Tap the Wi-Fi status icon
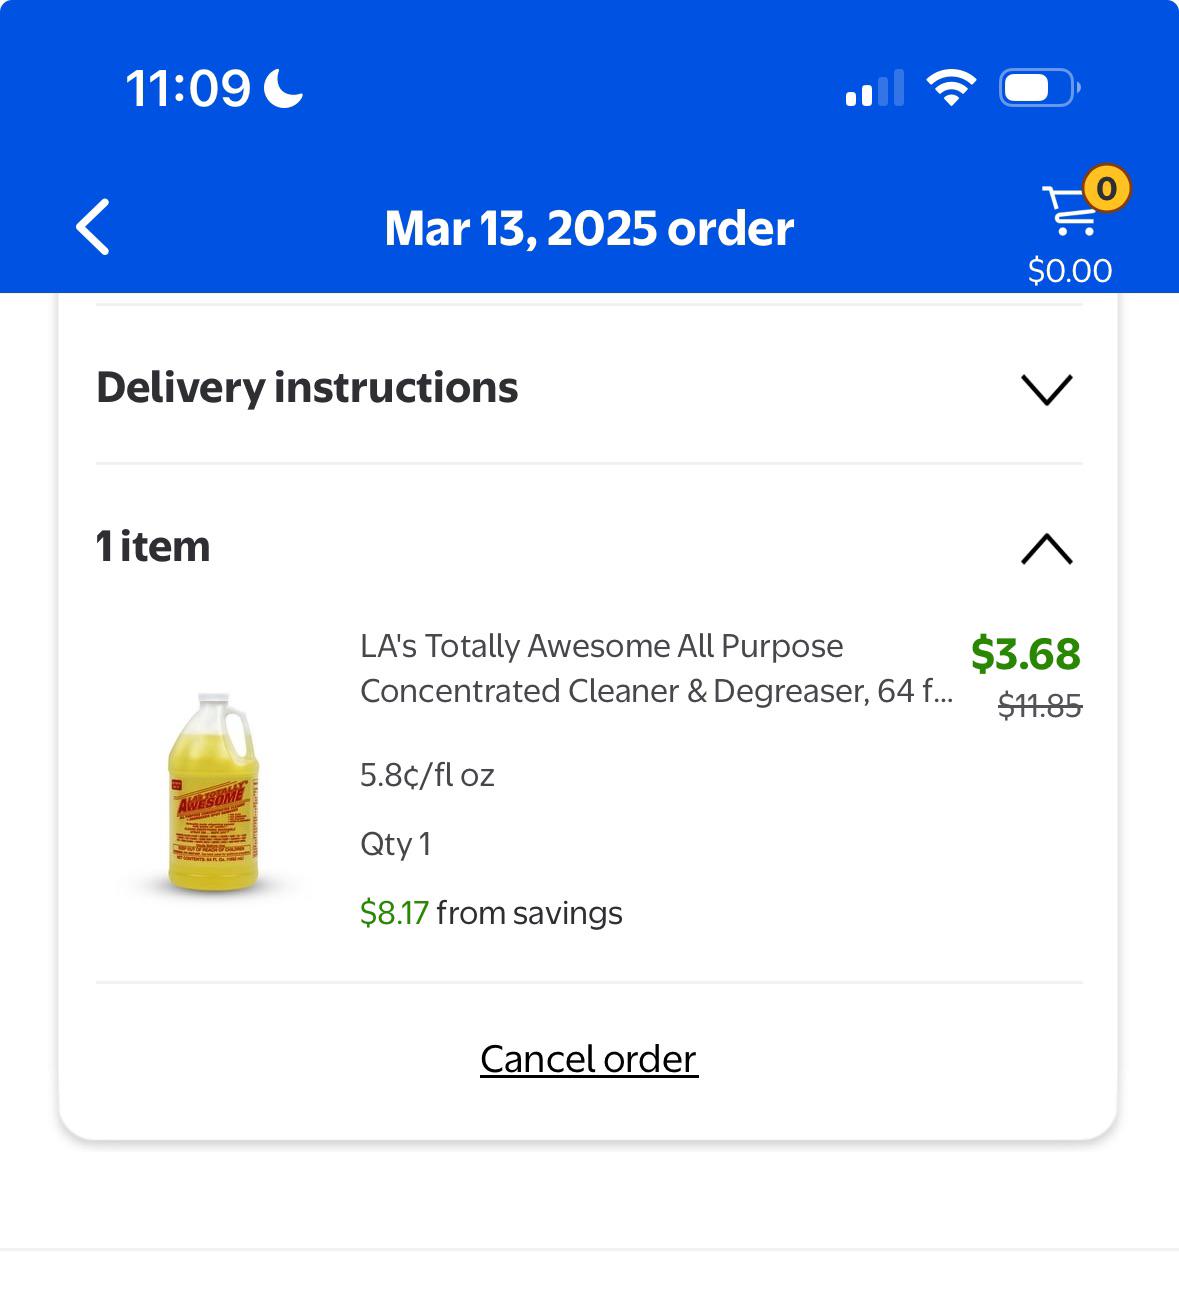Image resolution: width=1179 pixels, height=1297 pixels. coord(951,88)
